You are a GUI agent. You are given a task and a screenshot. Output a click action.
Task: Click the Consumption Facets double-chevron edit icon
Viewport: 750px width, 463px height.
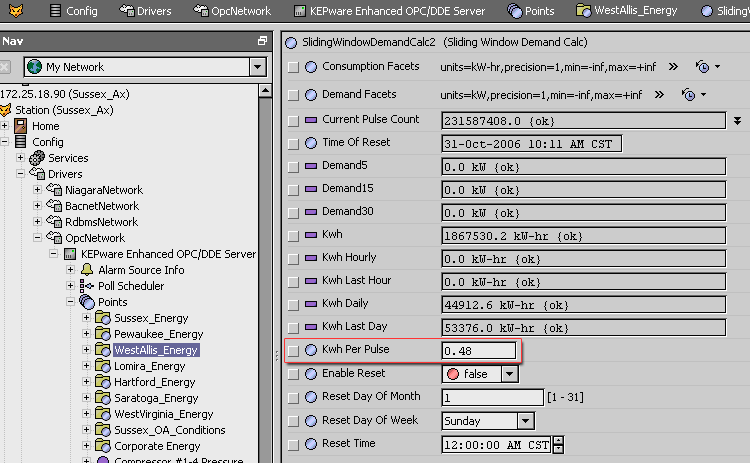point(673,67)
